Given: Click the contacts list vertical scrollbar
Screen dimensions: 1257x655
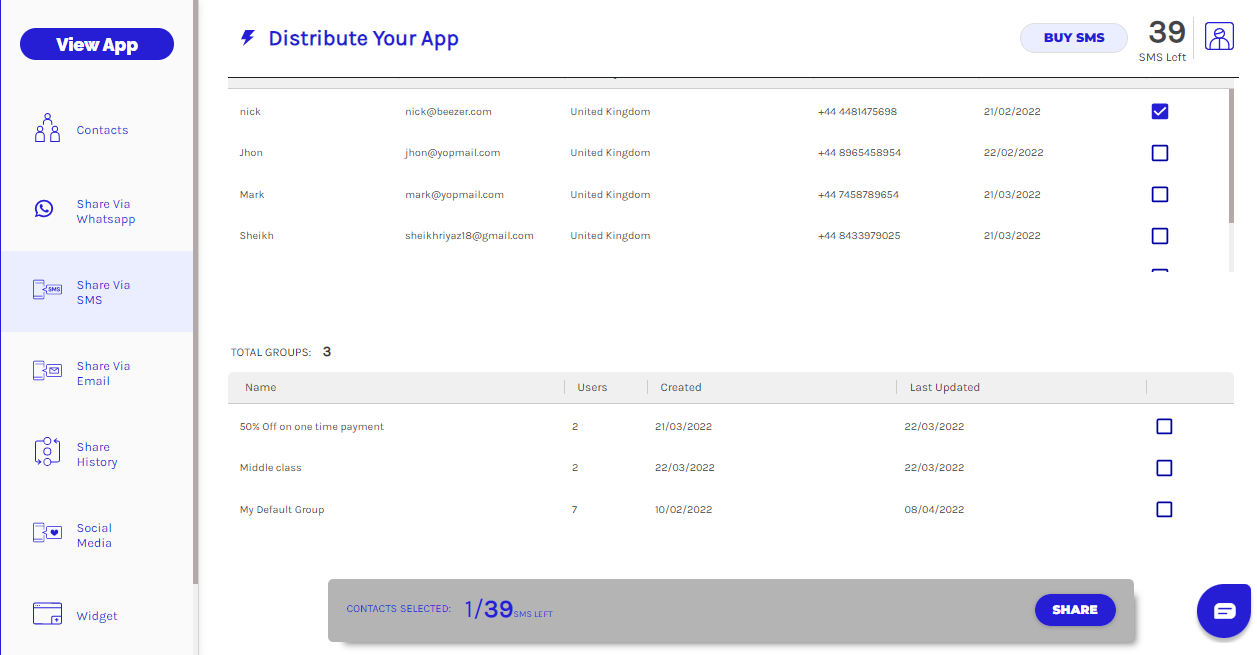Looking at the screenshot, I should tap(1230, 155).
